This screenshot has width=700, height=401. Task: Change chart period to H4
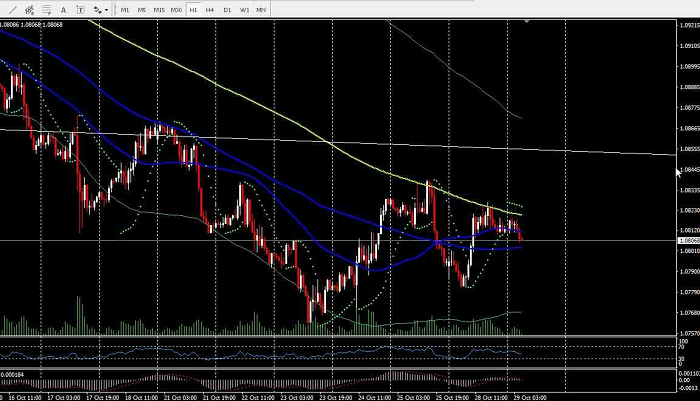[209, 9]
